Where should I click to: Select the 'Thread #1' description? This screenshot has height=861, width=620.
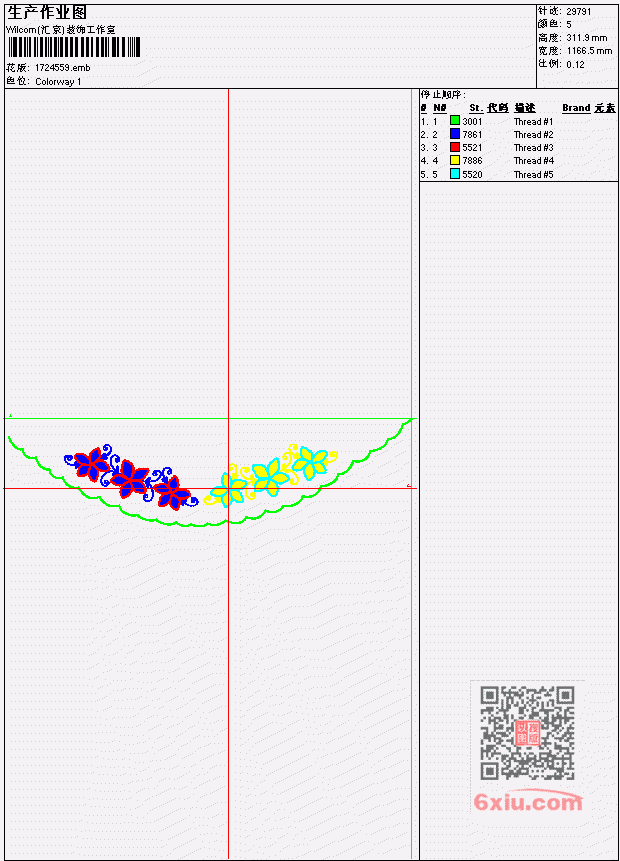(x=533, y=121)
